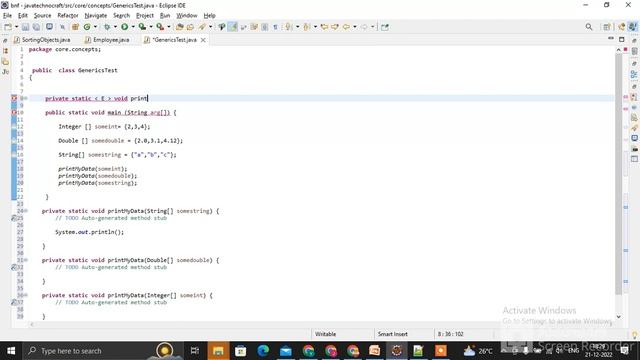Pin the editor using the pin icon
The image size is (640, 360).
click(x=384, y=27)
